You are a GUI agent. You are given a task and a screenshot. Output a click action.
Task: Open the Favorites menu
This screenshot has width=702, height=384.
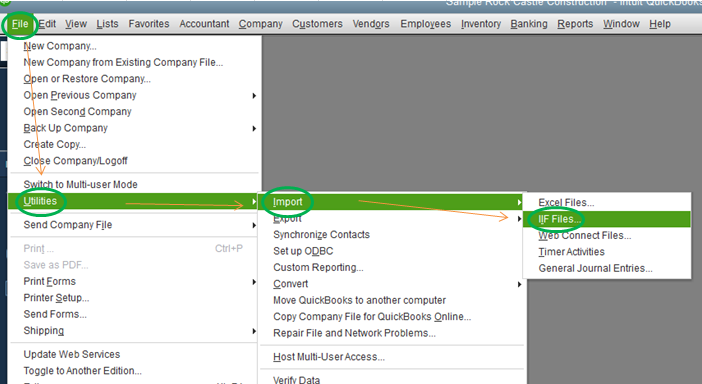coord(149,24)
